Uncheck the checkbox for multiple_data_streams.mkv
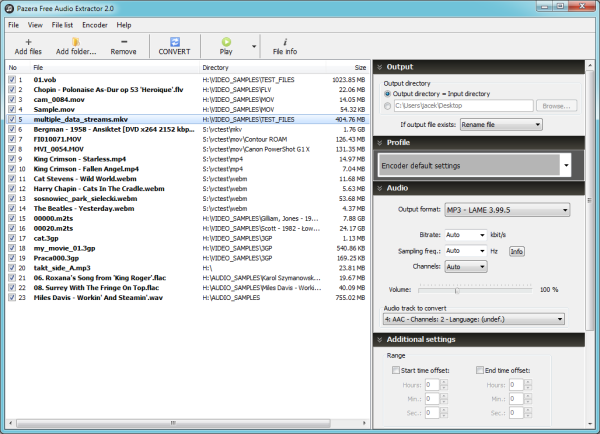The height and width of the screenshot is (434, 600). click(12, 119)
